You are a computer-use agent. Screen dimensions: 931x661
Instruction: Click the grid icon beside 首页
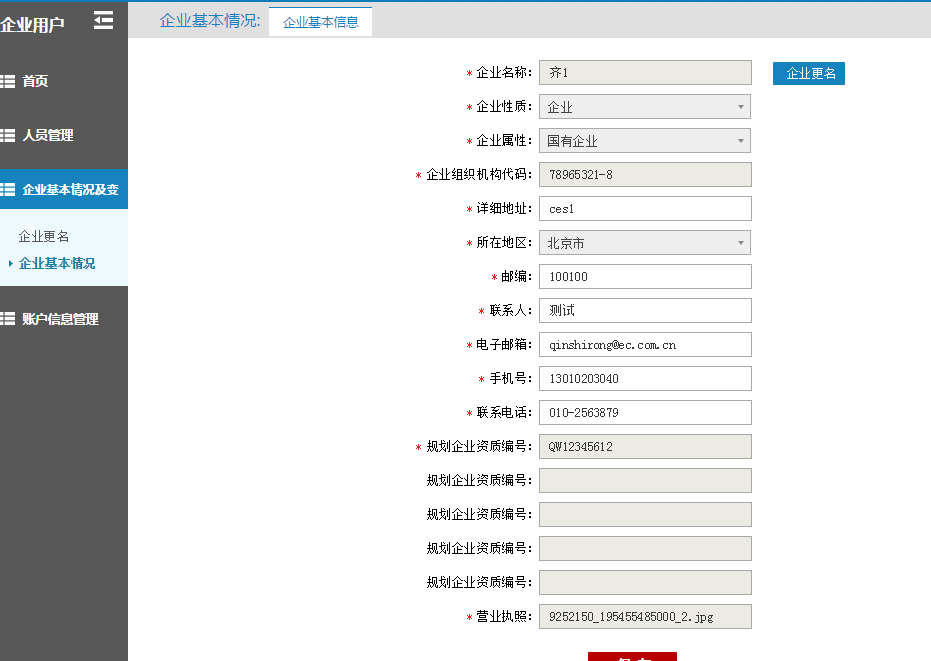[x=8, y=81]
